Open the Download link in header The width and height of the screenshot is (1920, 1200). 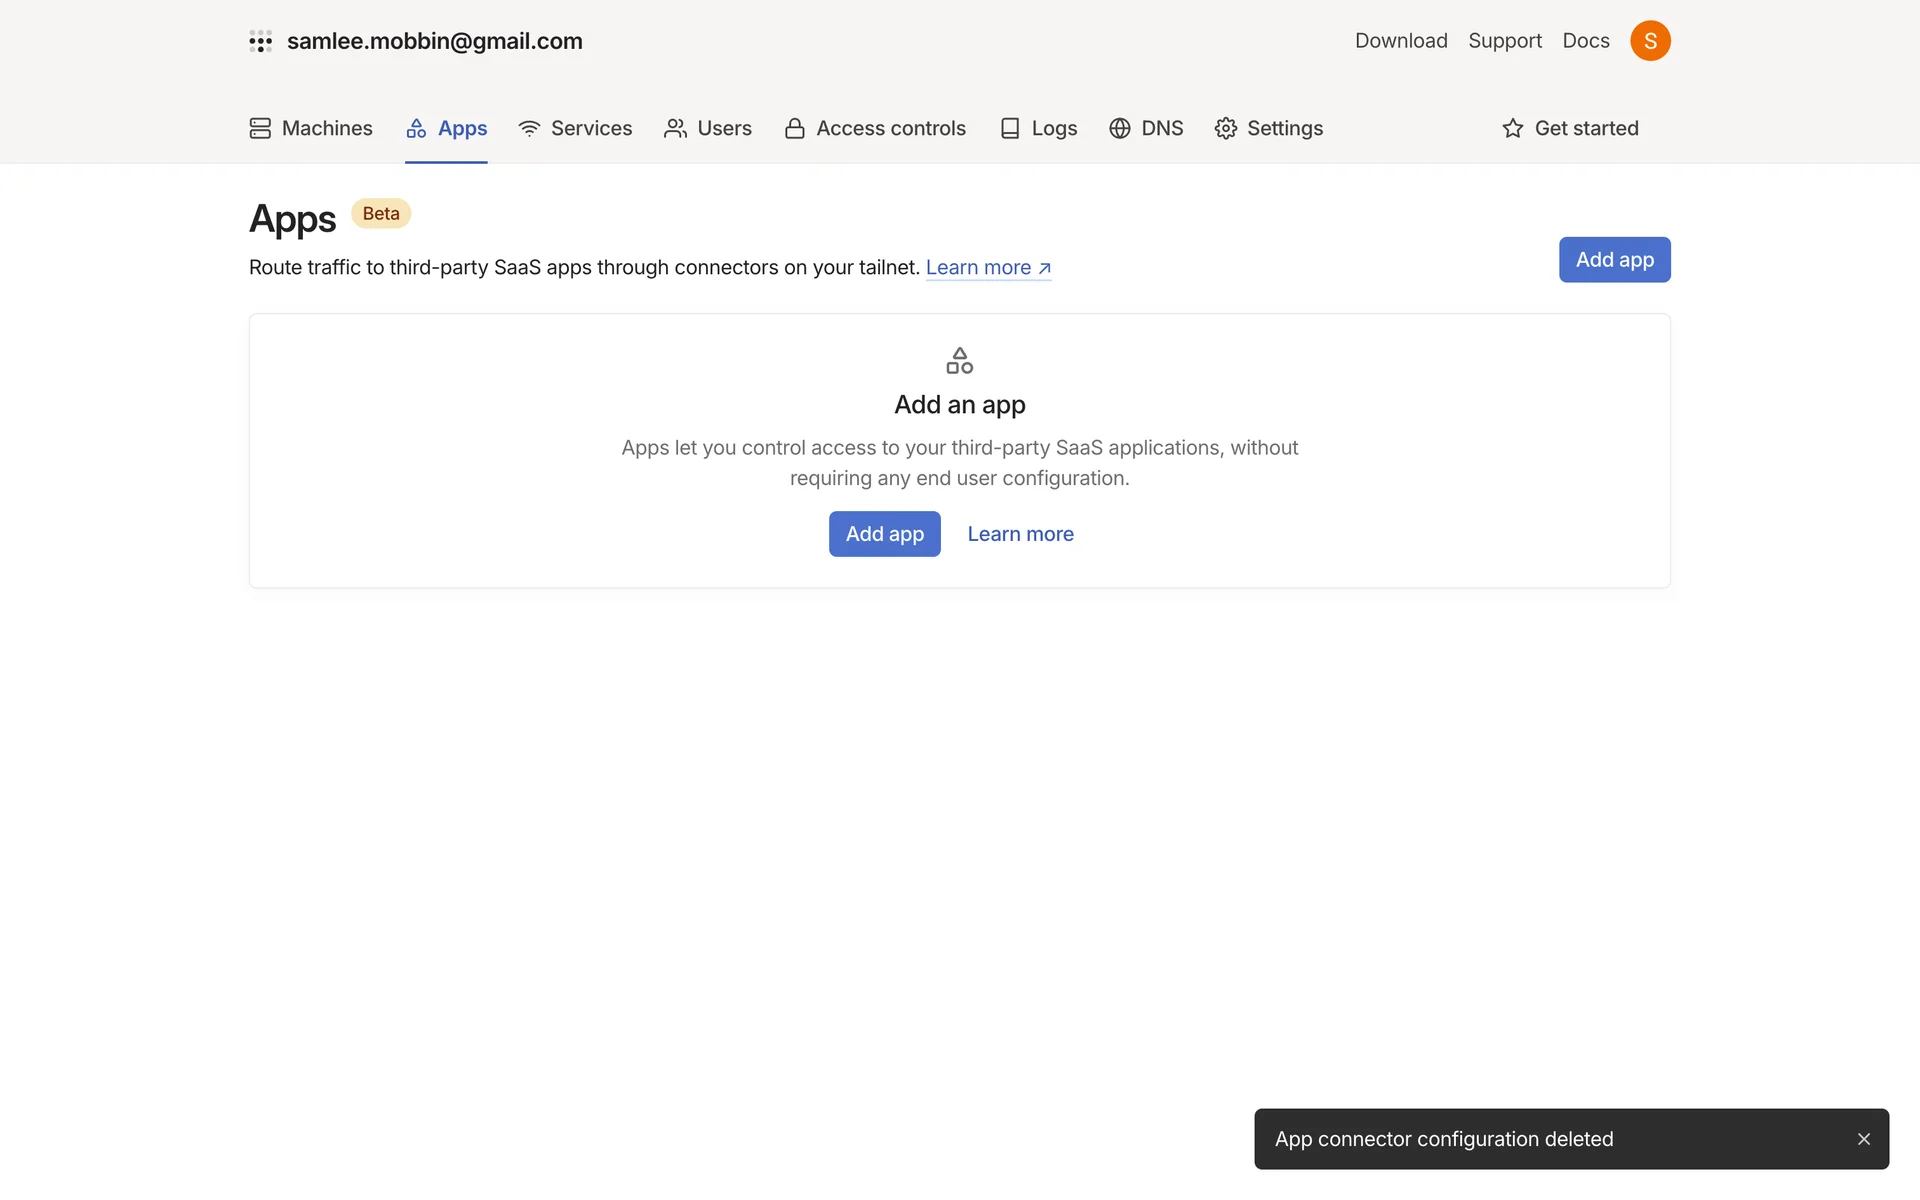[1401, 41]
